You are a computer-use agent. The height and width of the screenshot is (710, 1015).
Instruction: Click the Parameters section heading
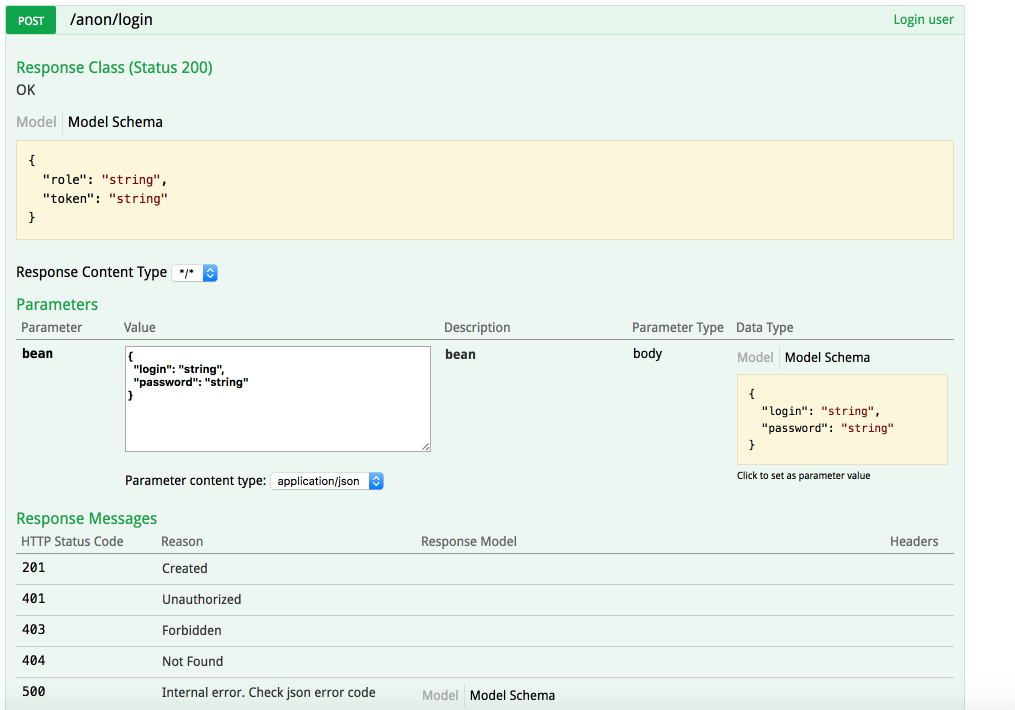point(57,304)
